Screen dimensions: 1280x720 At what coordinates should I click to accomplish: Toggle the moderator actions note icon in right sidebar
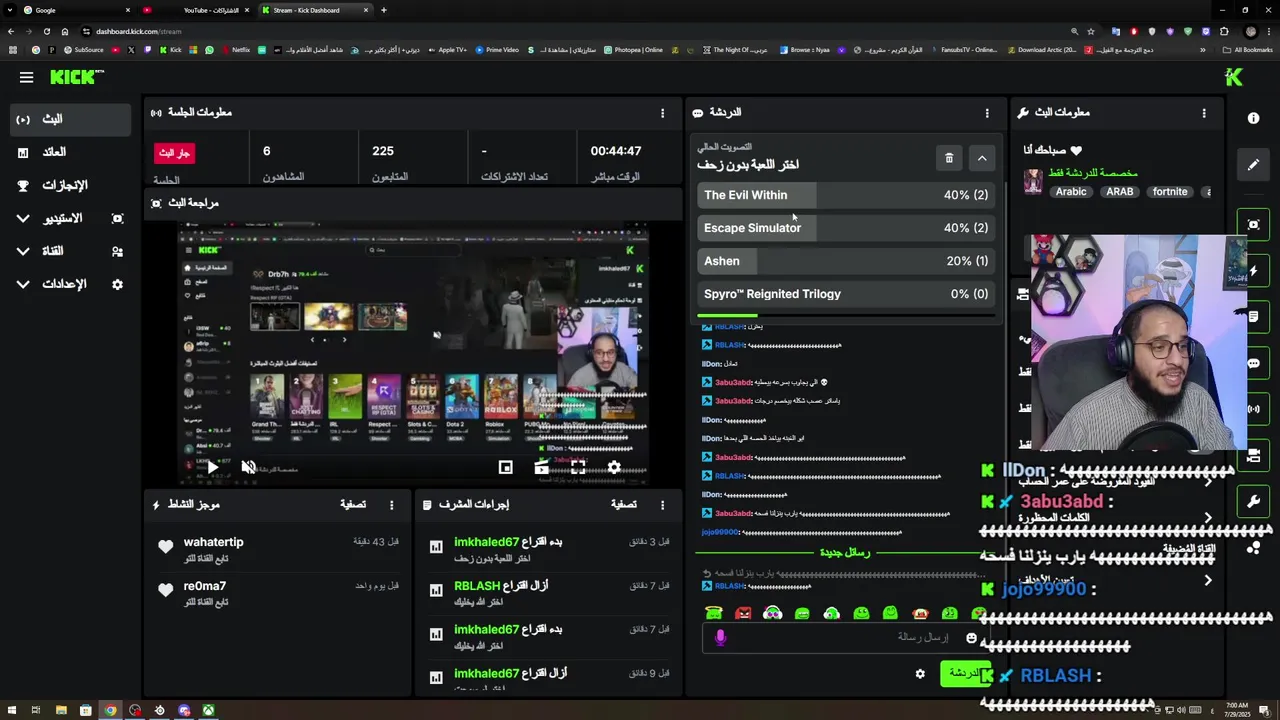1254,318
